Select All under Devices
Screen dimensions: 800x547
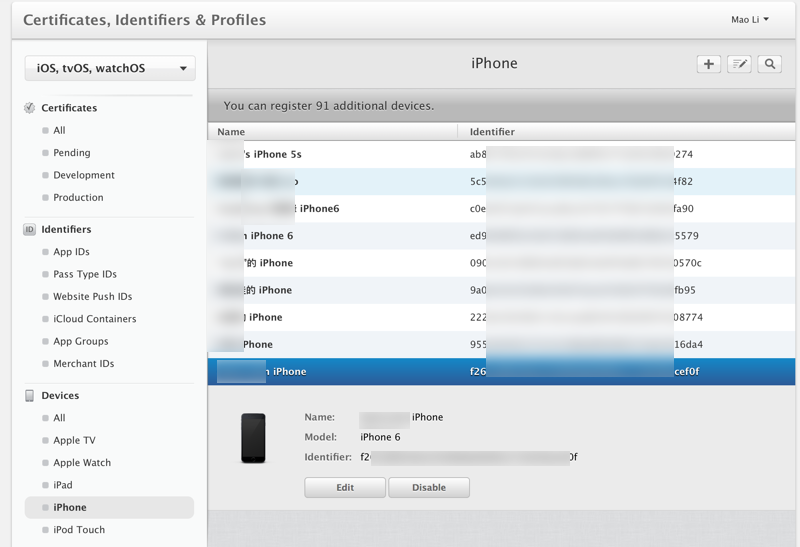tap(59, 418)
